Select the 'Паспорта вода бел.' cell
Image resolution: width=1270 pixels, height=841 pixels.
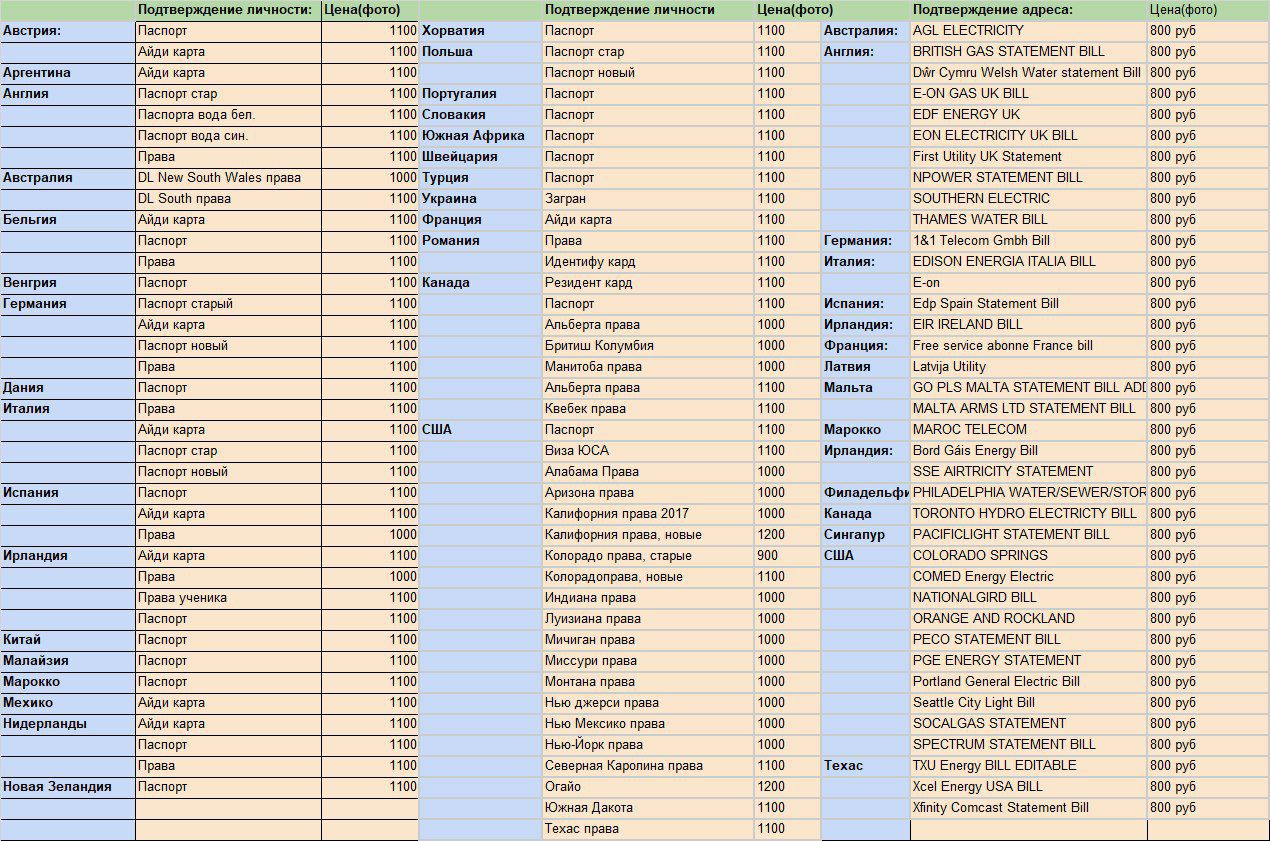228,115
